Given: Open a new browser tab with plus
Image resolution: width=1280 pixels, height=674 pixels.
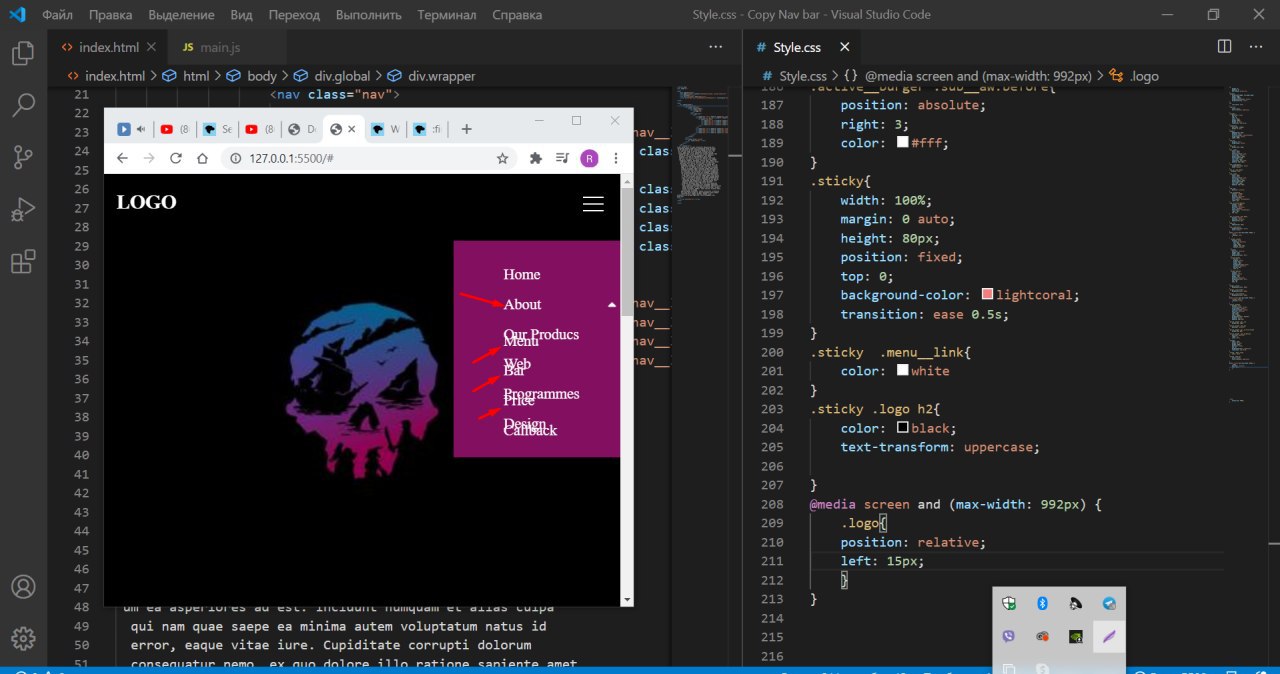Looking at the screenshot, I should click(x=466, y=129).
